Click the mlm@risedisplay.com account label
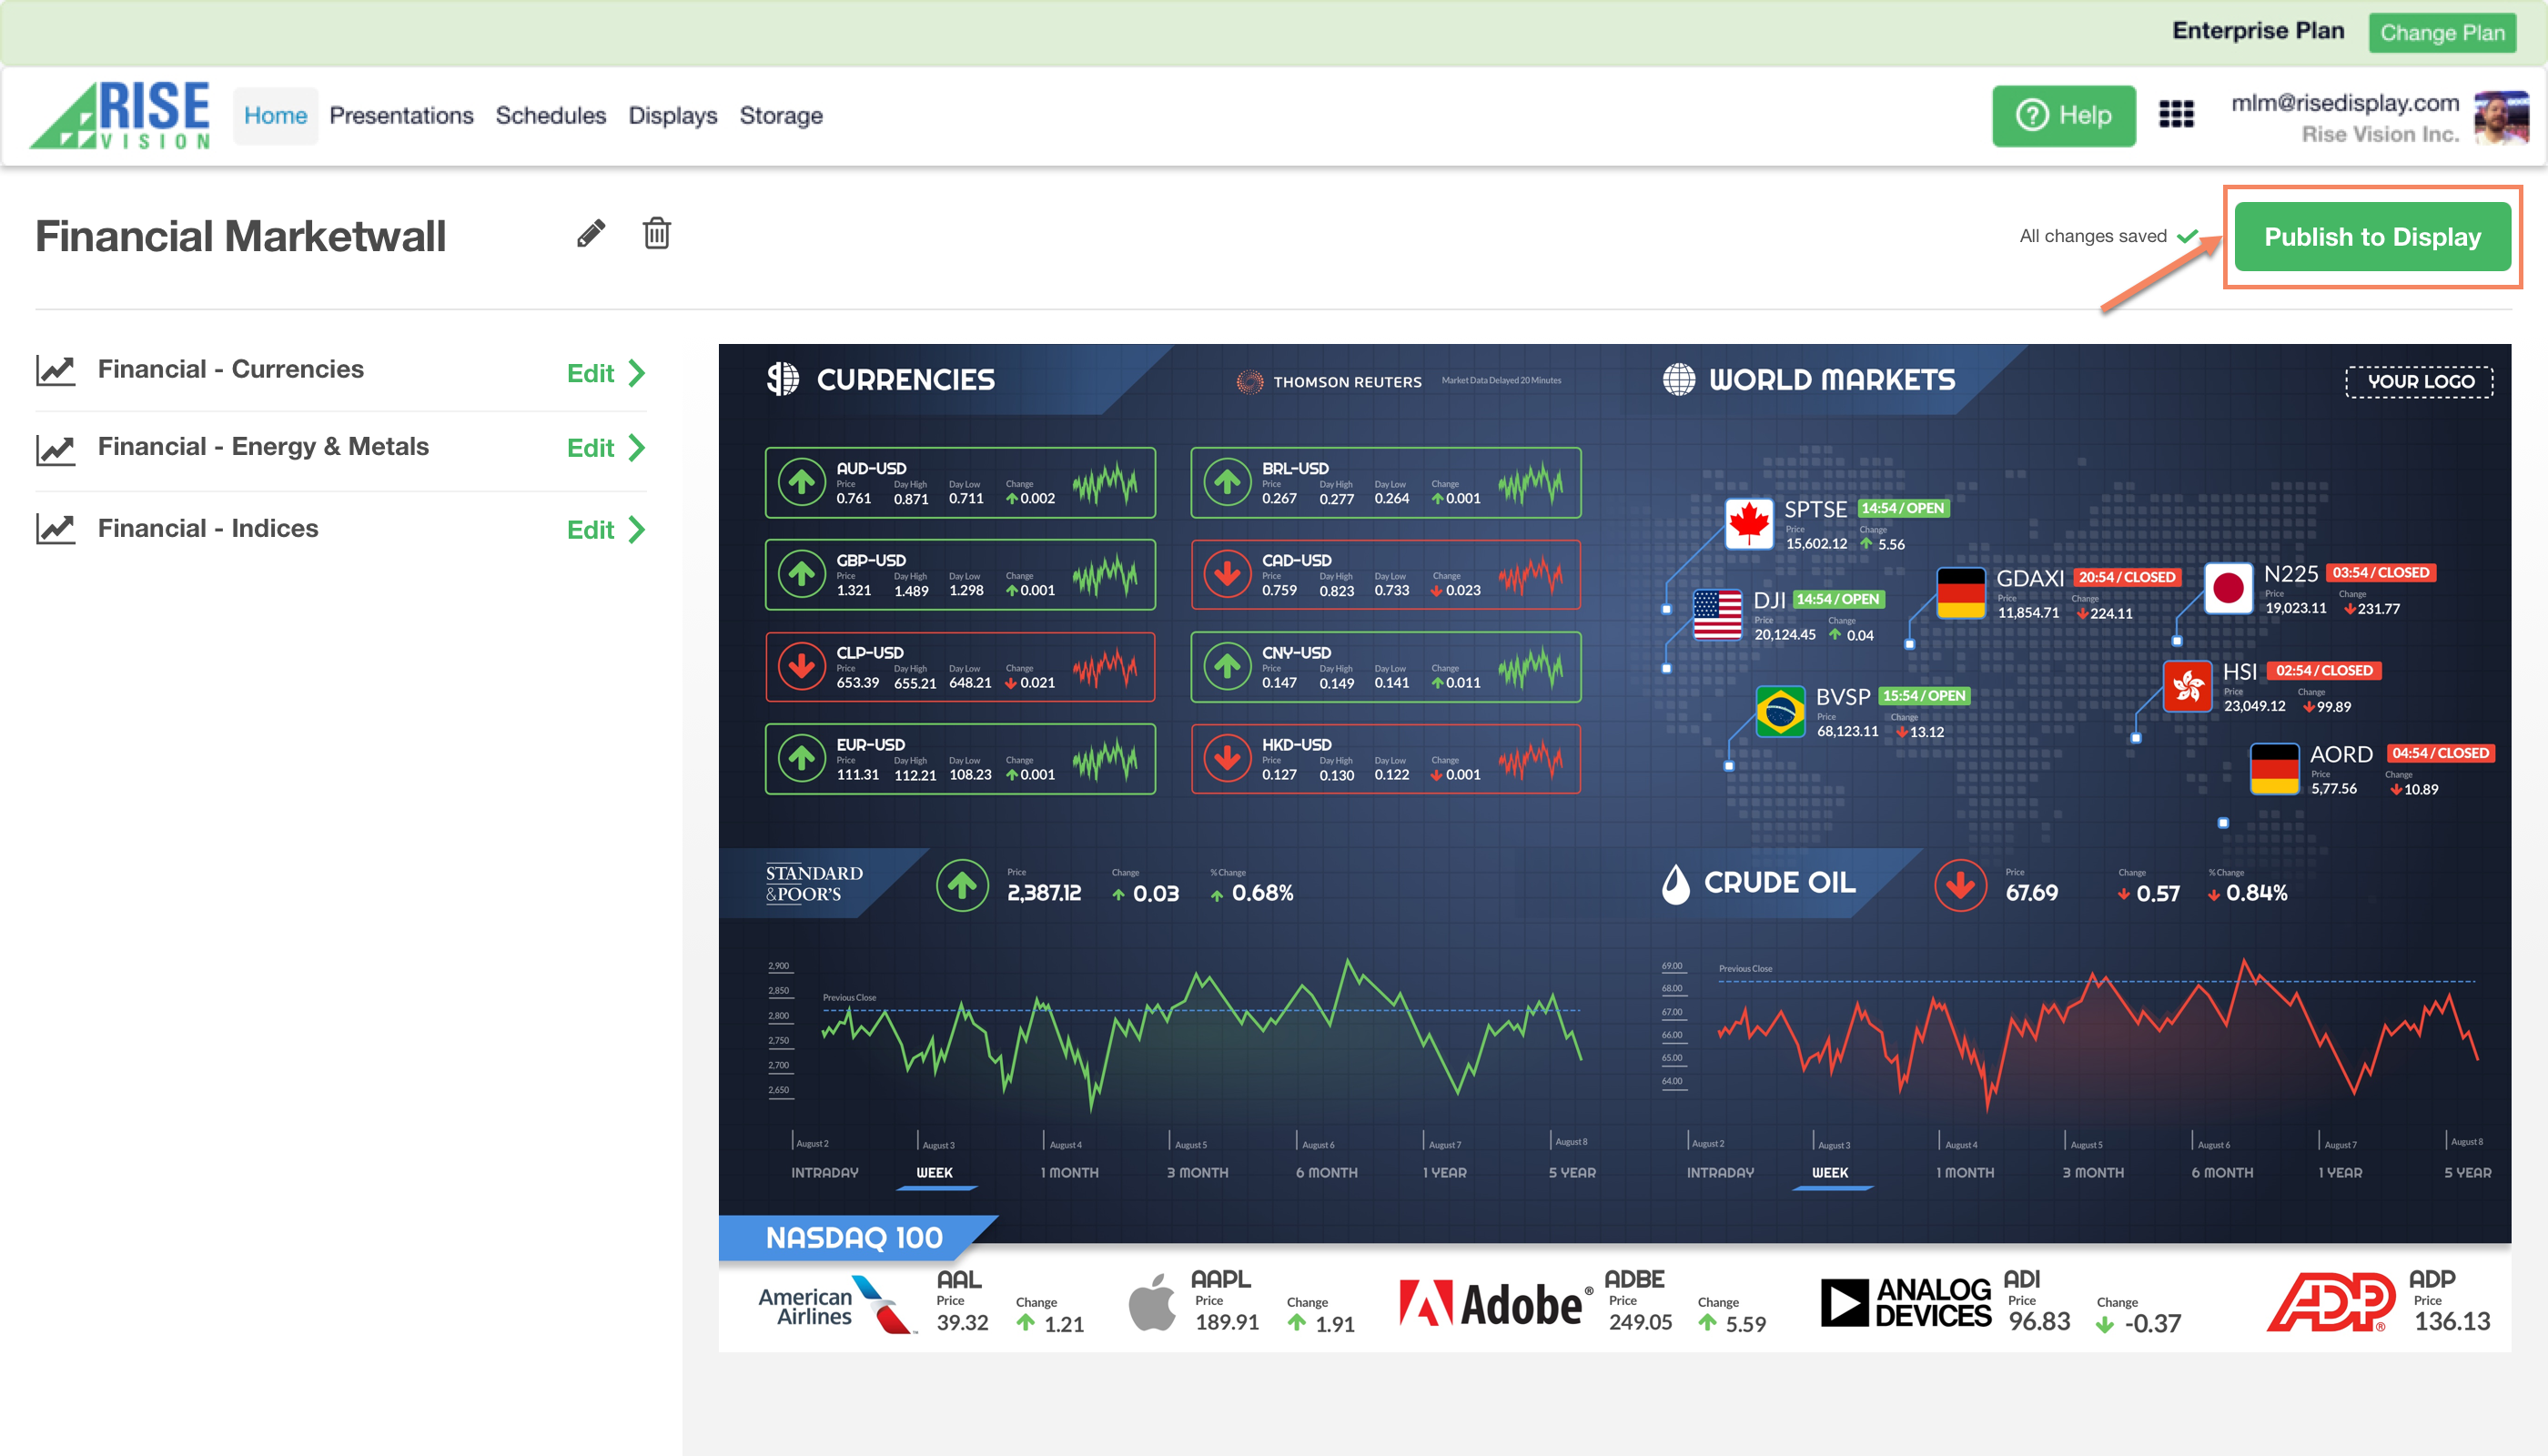 [x=2345, y=103]
